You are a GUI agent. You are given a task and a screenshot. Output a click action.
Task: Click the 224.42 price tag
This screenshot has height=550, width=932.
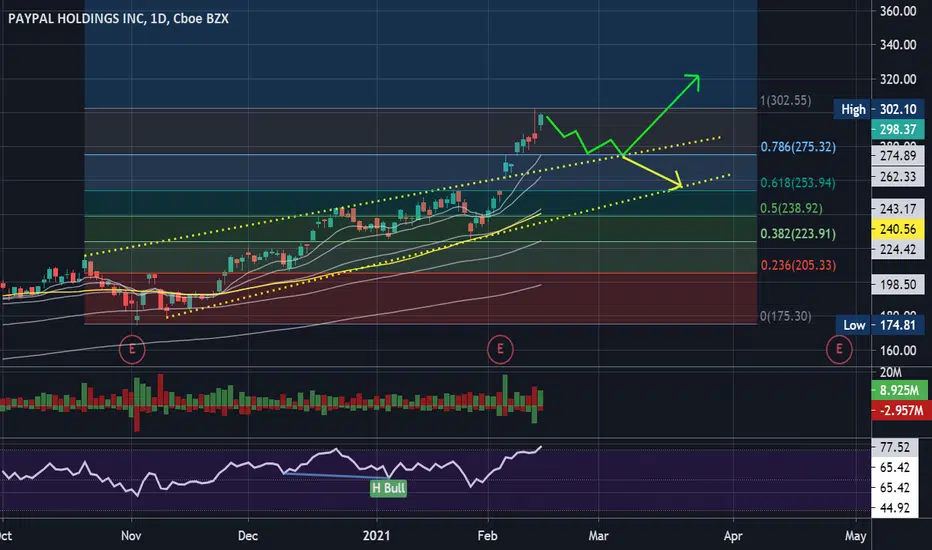click(x=898, y=249)
